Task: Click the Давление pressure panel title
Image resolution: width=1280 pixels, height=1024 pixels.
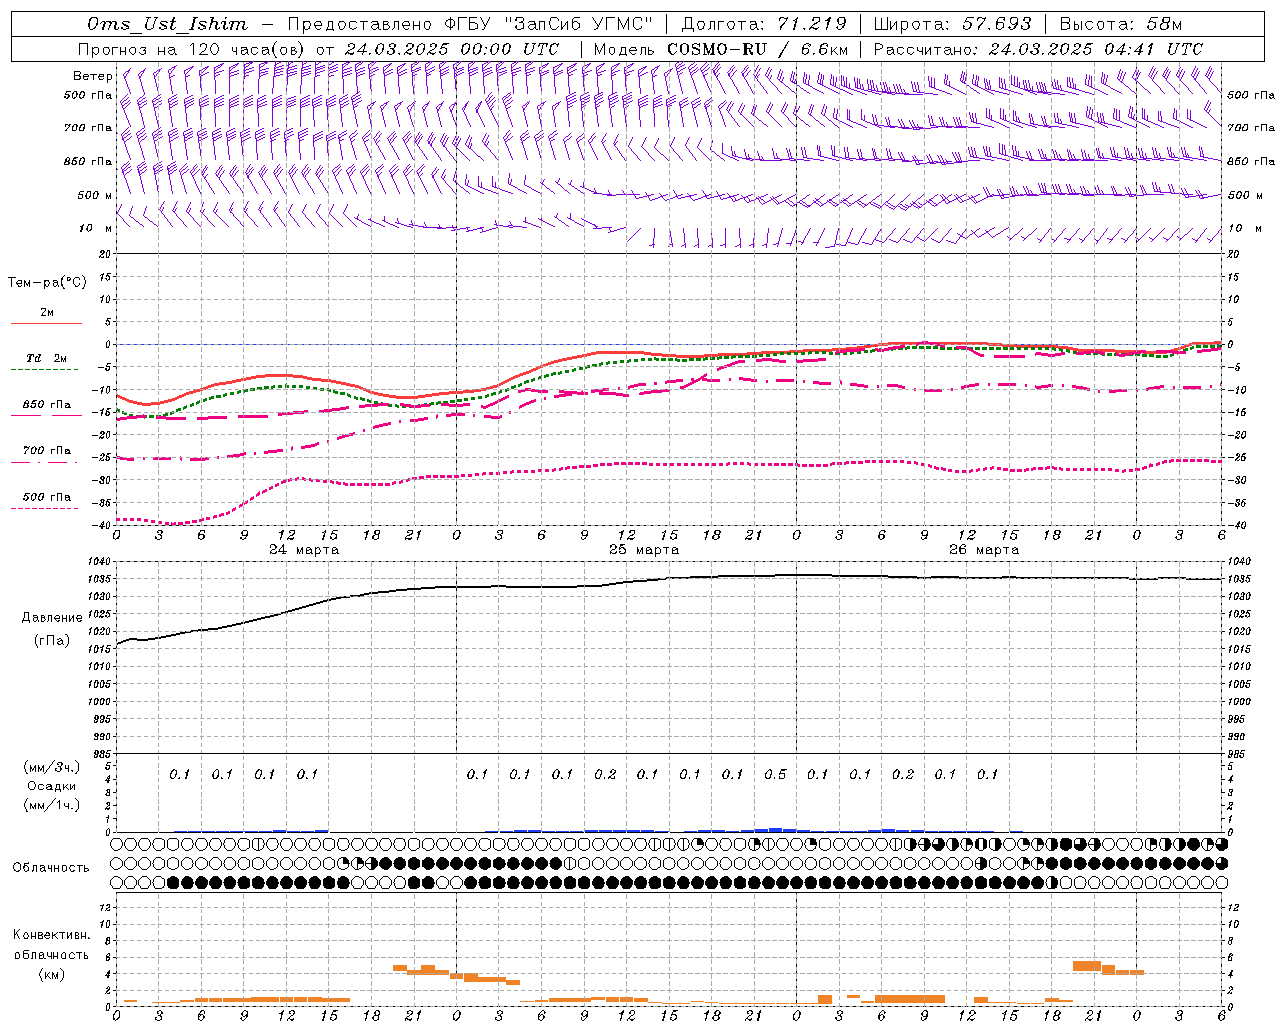Action: [x=52, y=617]
